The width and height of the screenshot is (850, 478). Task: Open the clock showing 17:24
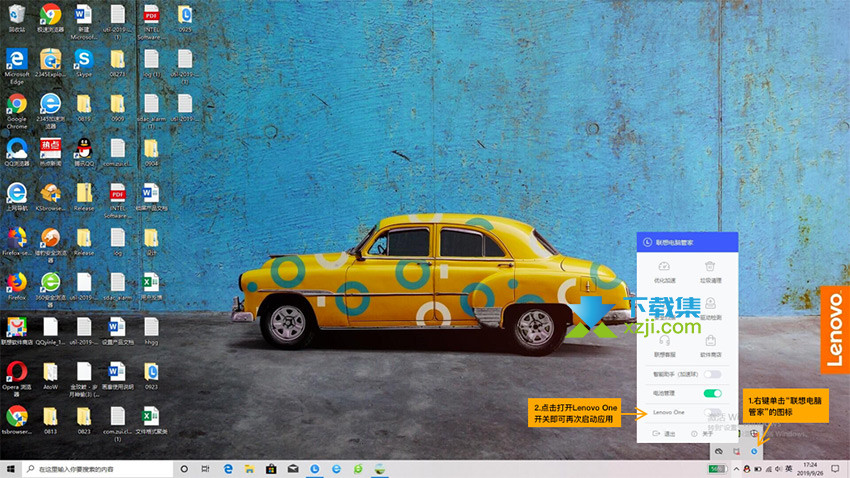click(x=810, y=469)
